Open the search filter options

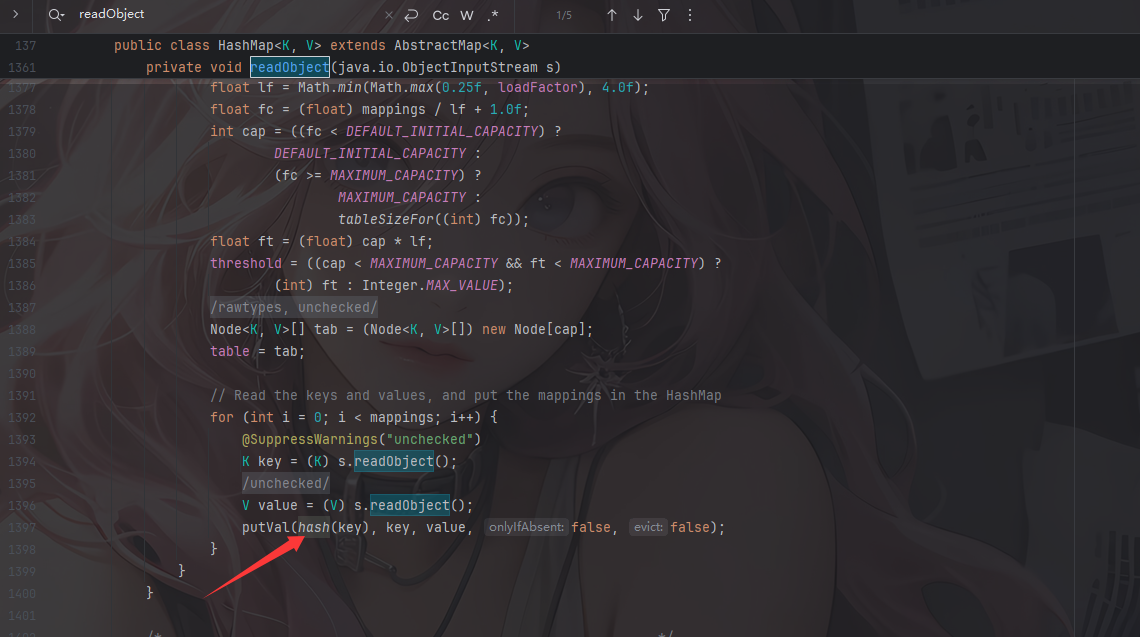(x=664, y=15)
